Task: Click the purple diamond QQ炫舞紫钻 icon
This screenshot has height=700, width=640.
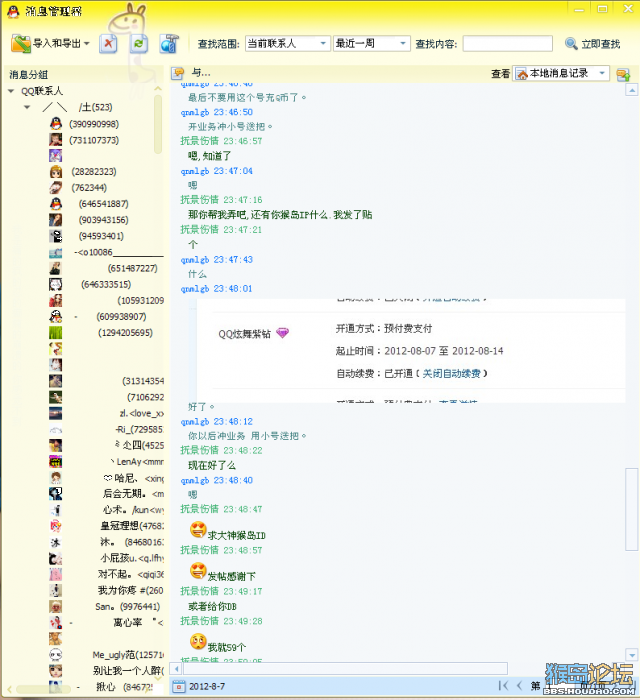Action: click(x=283, y=333)
